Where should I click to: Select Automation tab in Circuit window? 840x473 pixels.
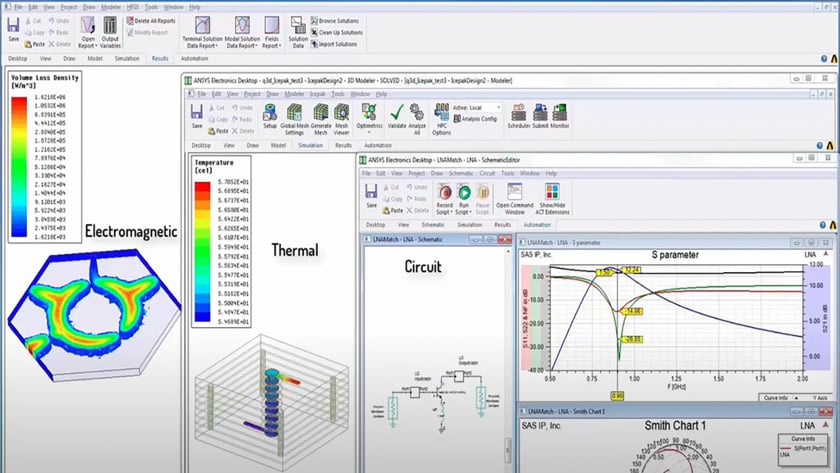[x=537, y=225]
